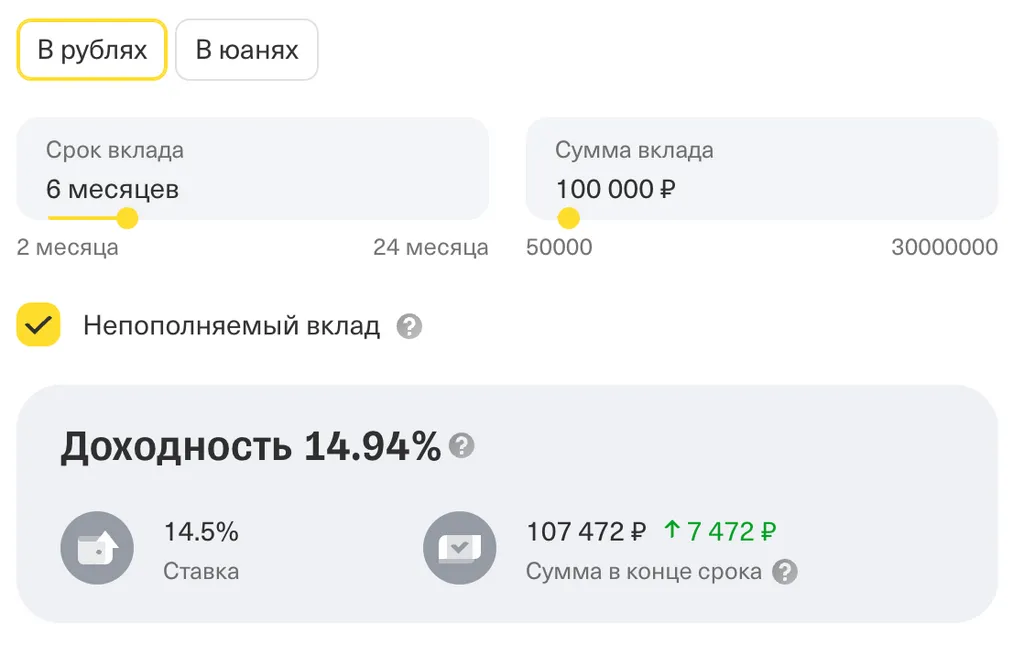The width and height of the screenshot is (1024, 658).
Task: Click the «107 472 ₽» final sum
Action: tap(586, 531)
